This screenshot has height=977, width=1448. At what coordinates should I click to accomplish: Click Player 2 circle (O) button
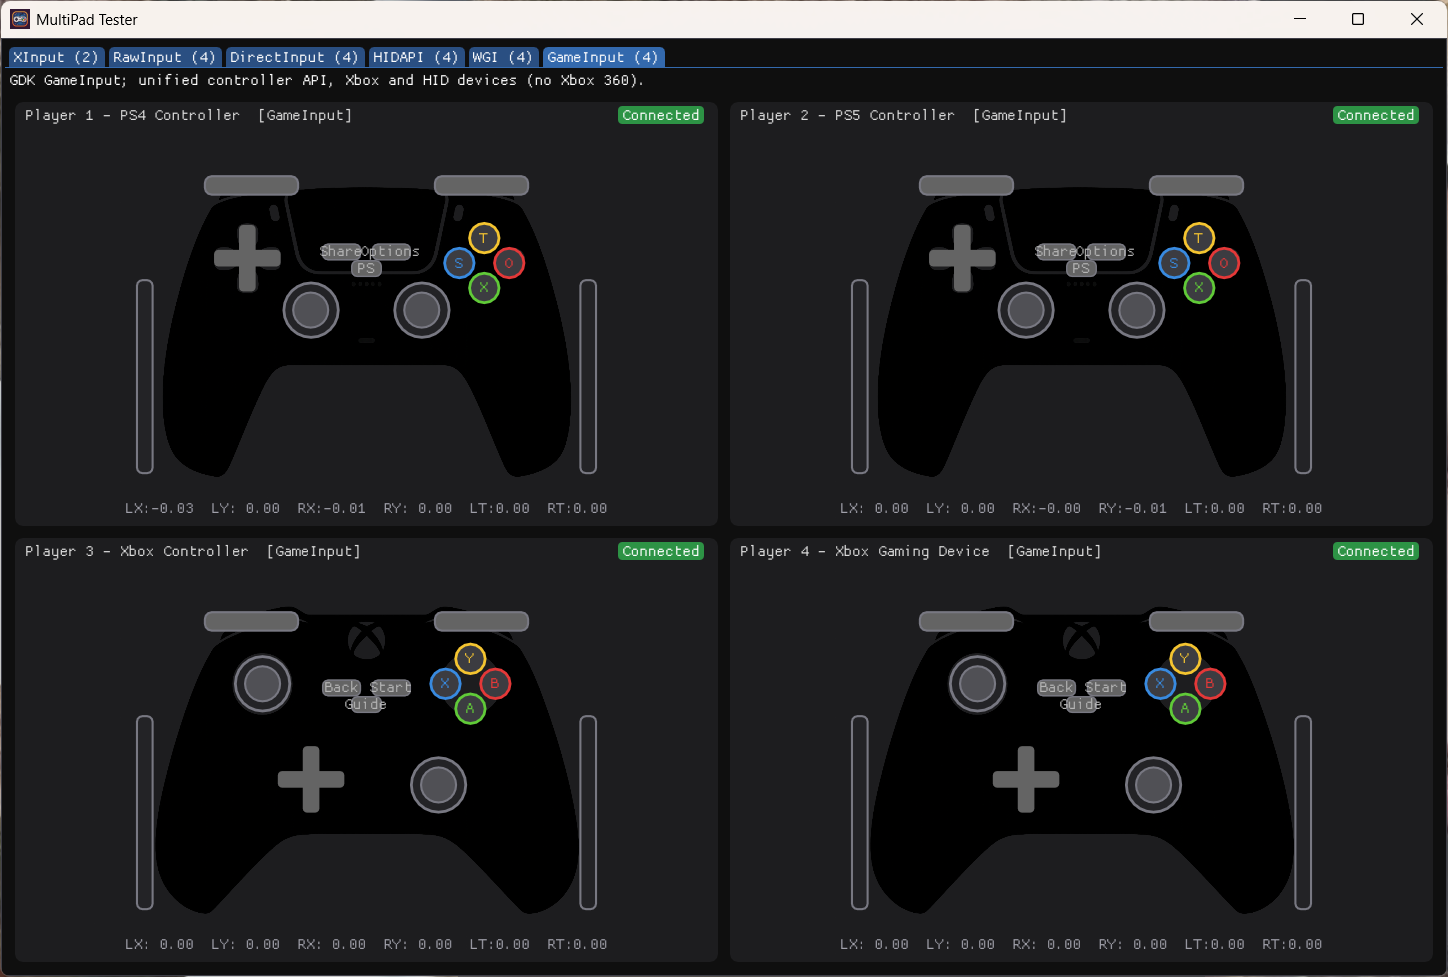(x=1224, y=263)
